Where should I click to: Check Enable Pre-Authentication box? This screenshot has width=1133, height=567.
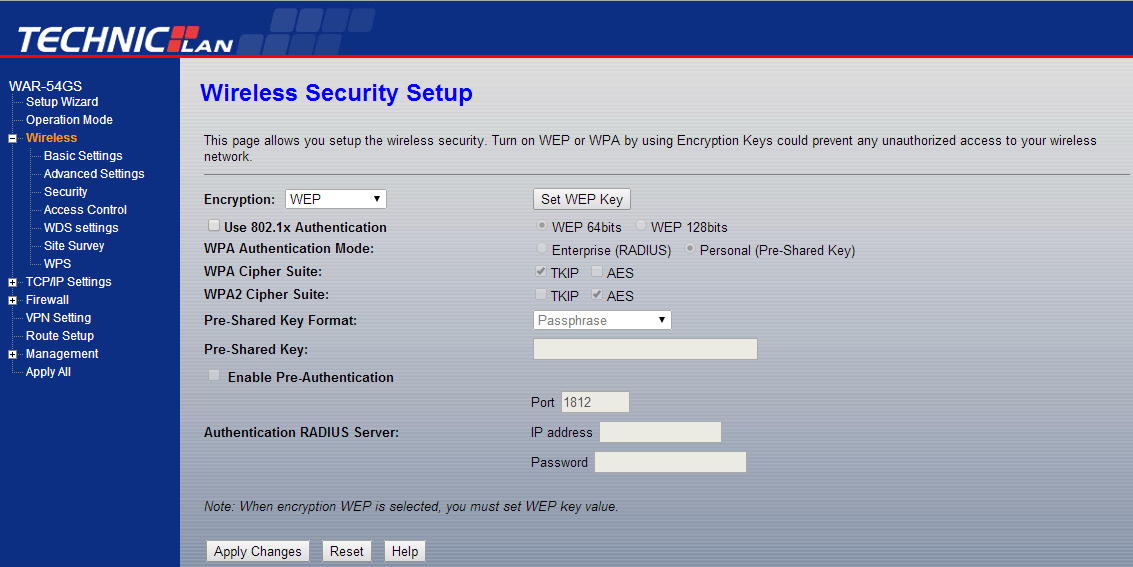[x=214, y=376]
